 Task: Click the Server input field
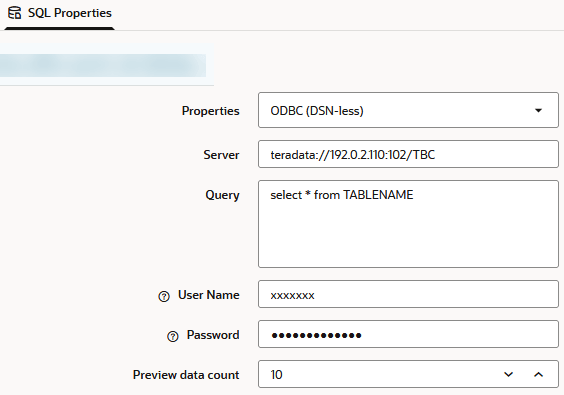tap(408, 154)
